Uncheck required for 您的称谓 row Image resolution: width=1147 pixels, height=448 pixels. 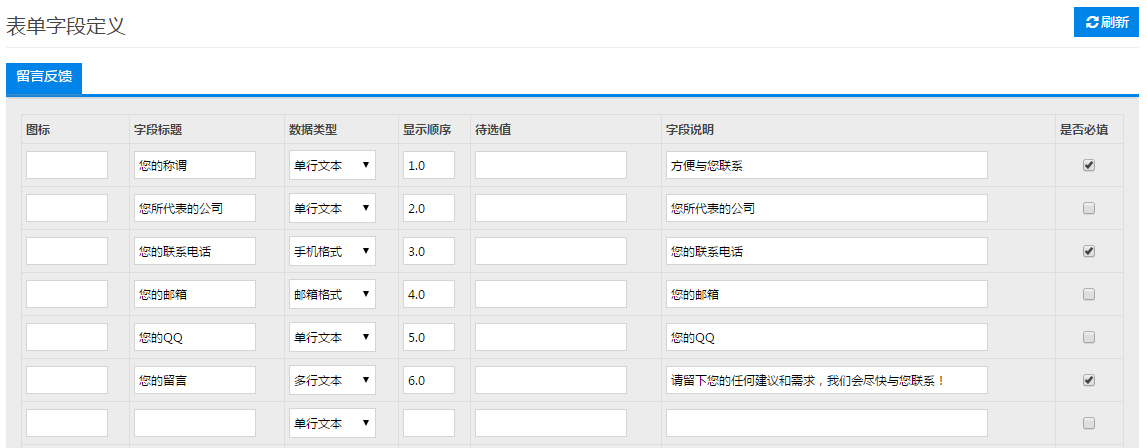tap(1089, 165)
